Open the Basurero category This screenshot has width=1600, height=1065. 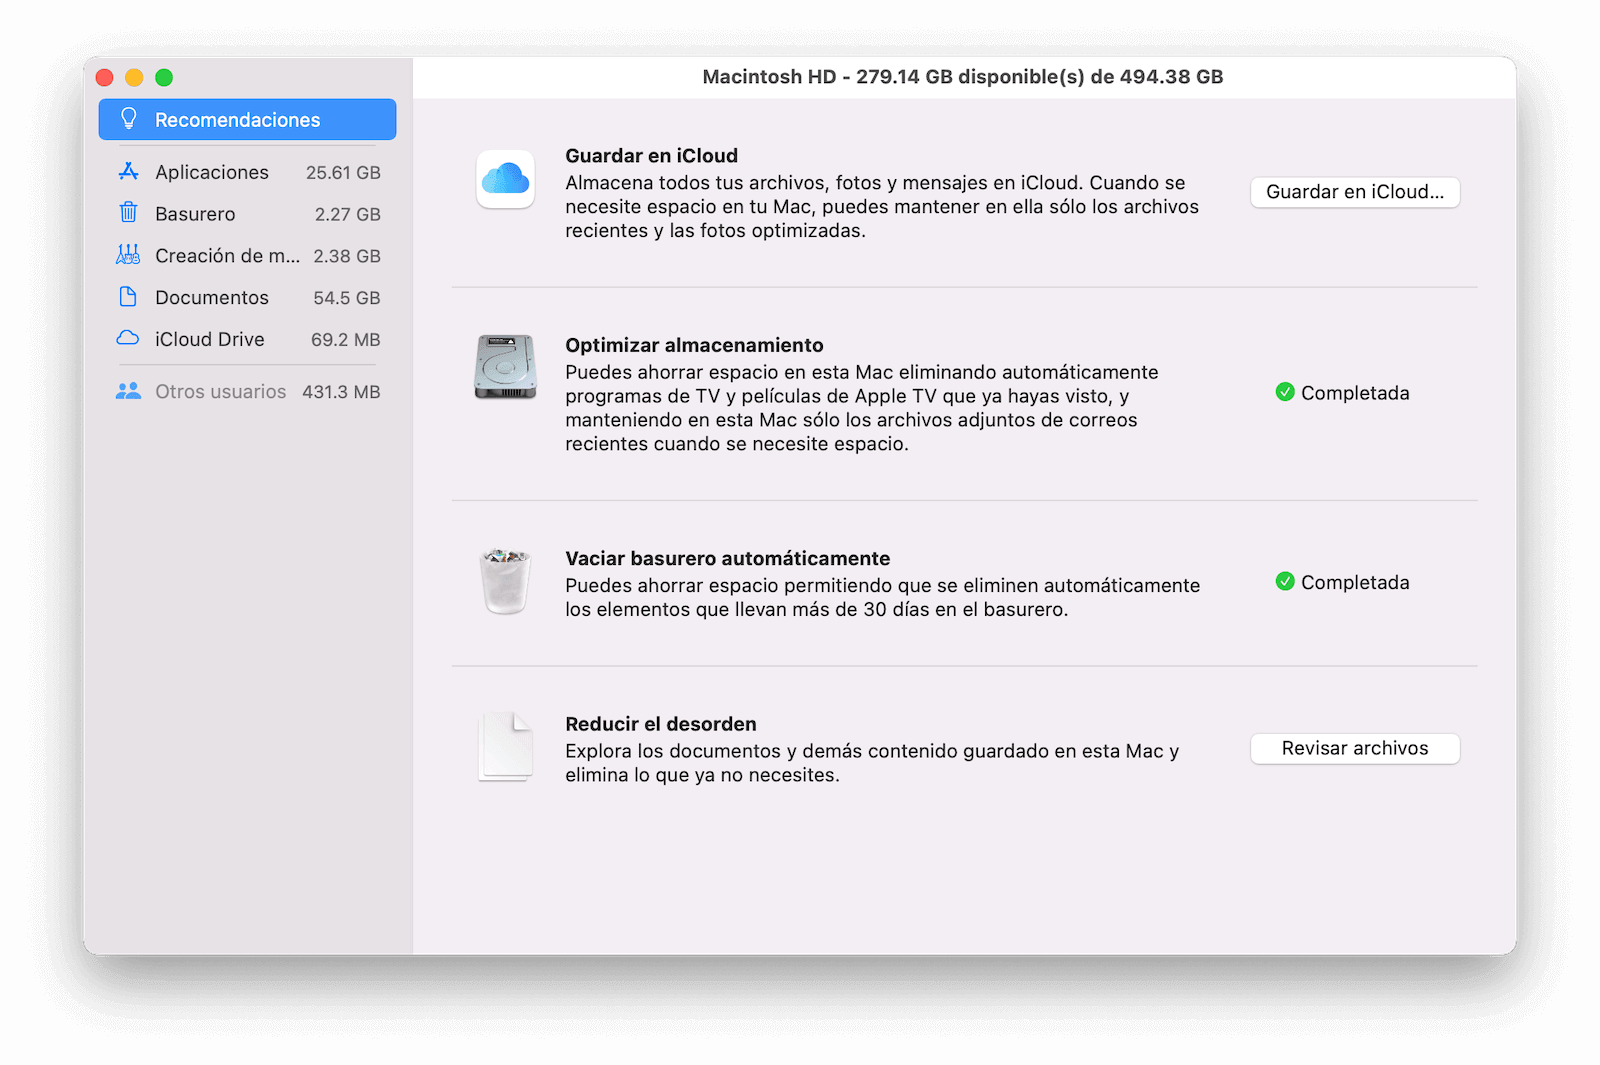247,214
